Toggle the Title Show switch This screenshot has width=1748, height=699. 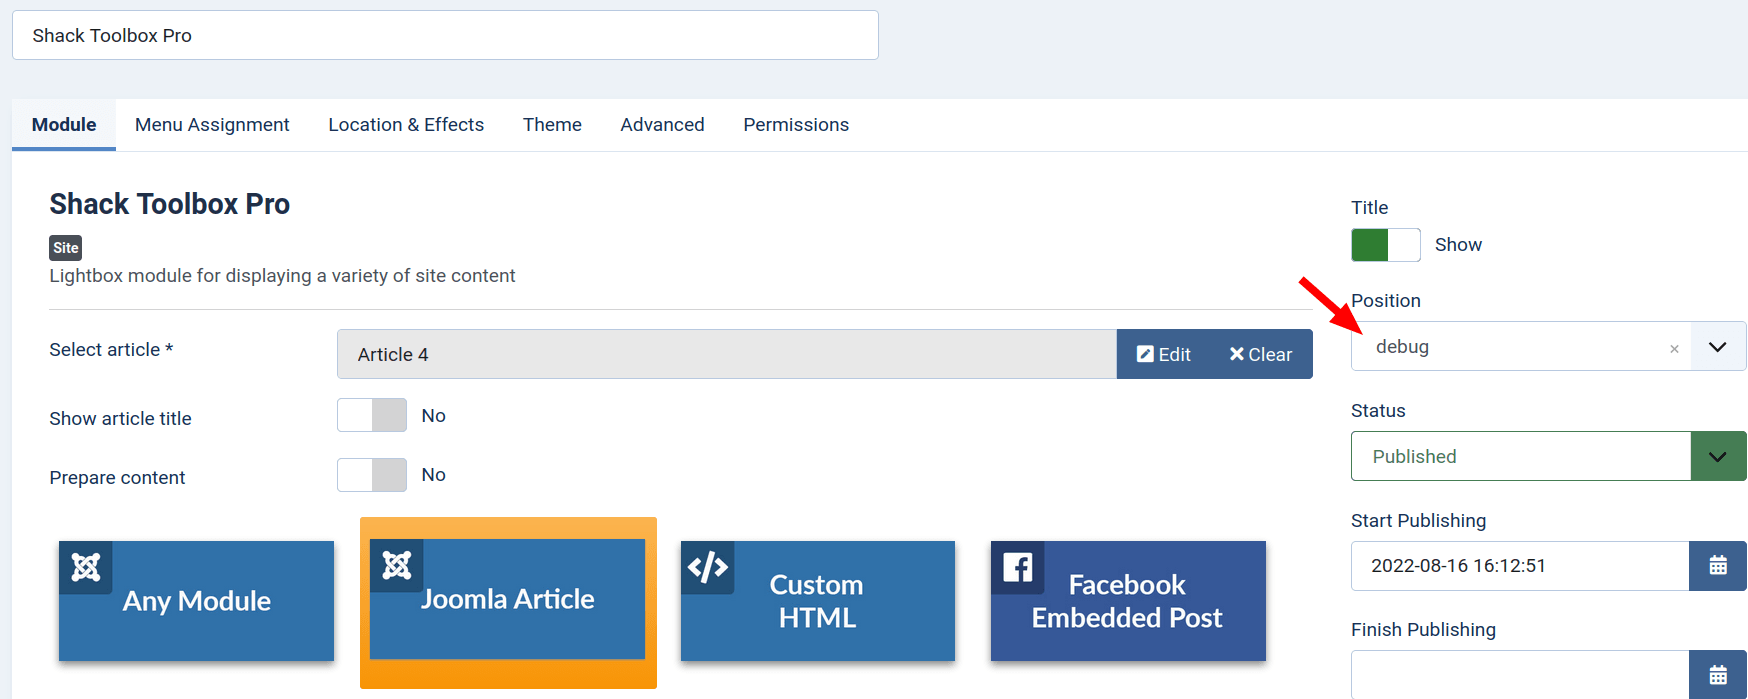(x=1386, y=245)
